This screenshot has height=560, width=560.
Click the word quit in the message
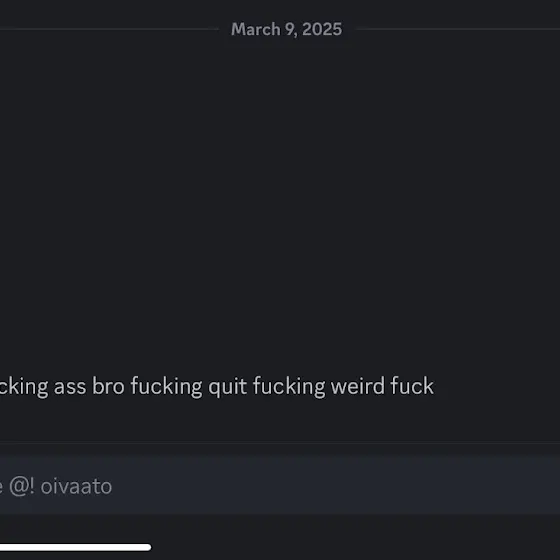228,386
